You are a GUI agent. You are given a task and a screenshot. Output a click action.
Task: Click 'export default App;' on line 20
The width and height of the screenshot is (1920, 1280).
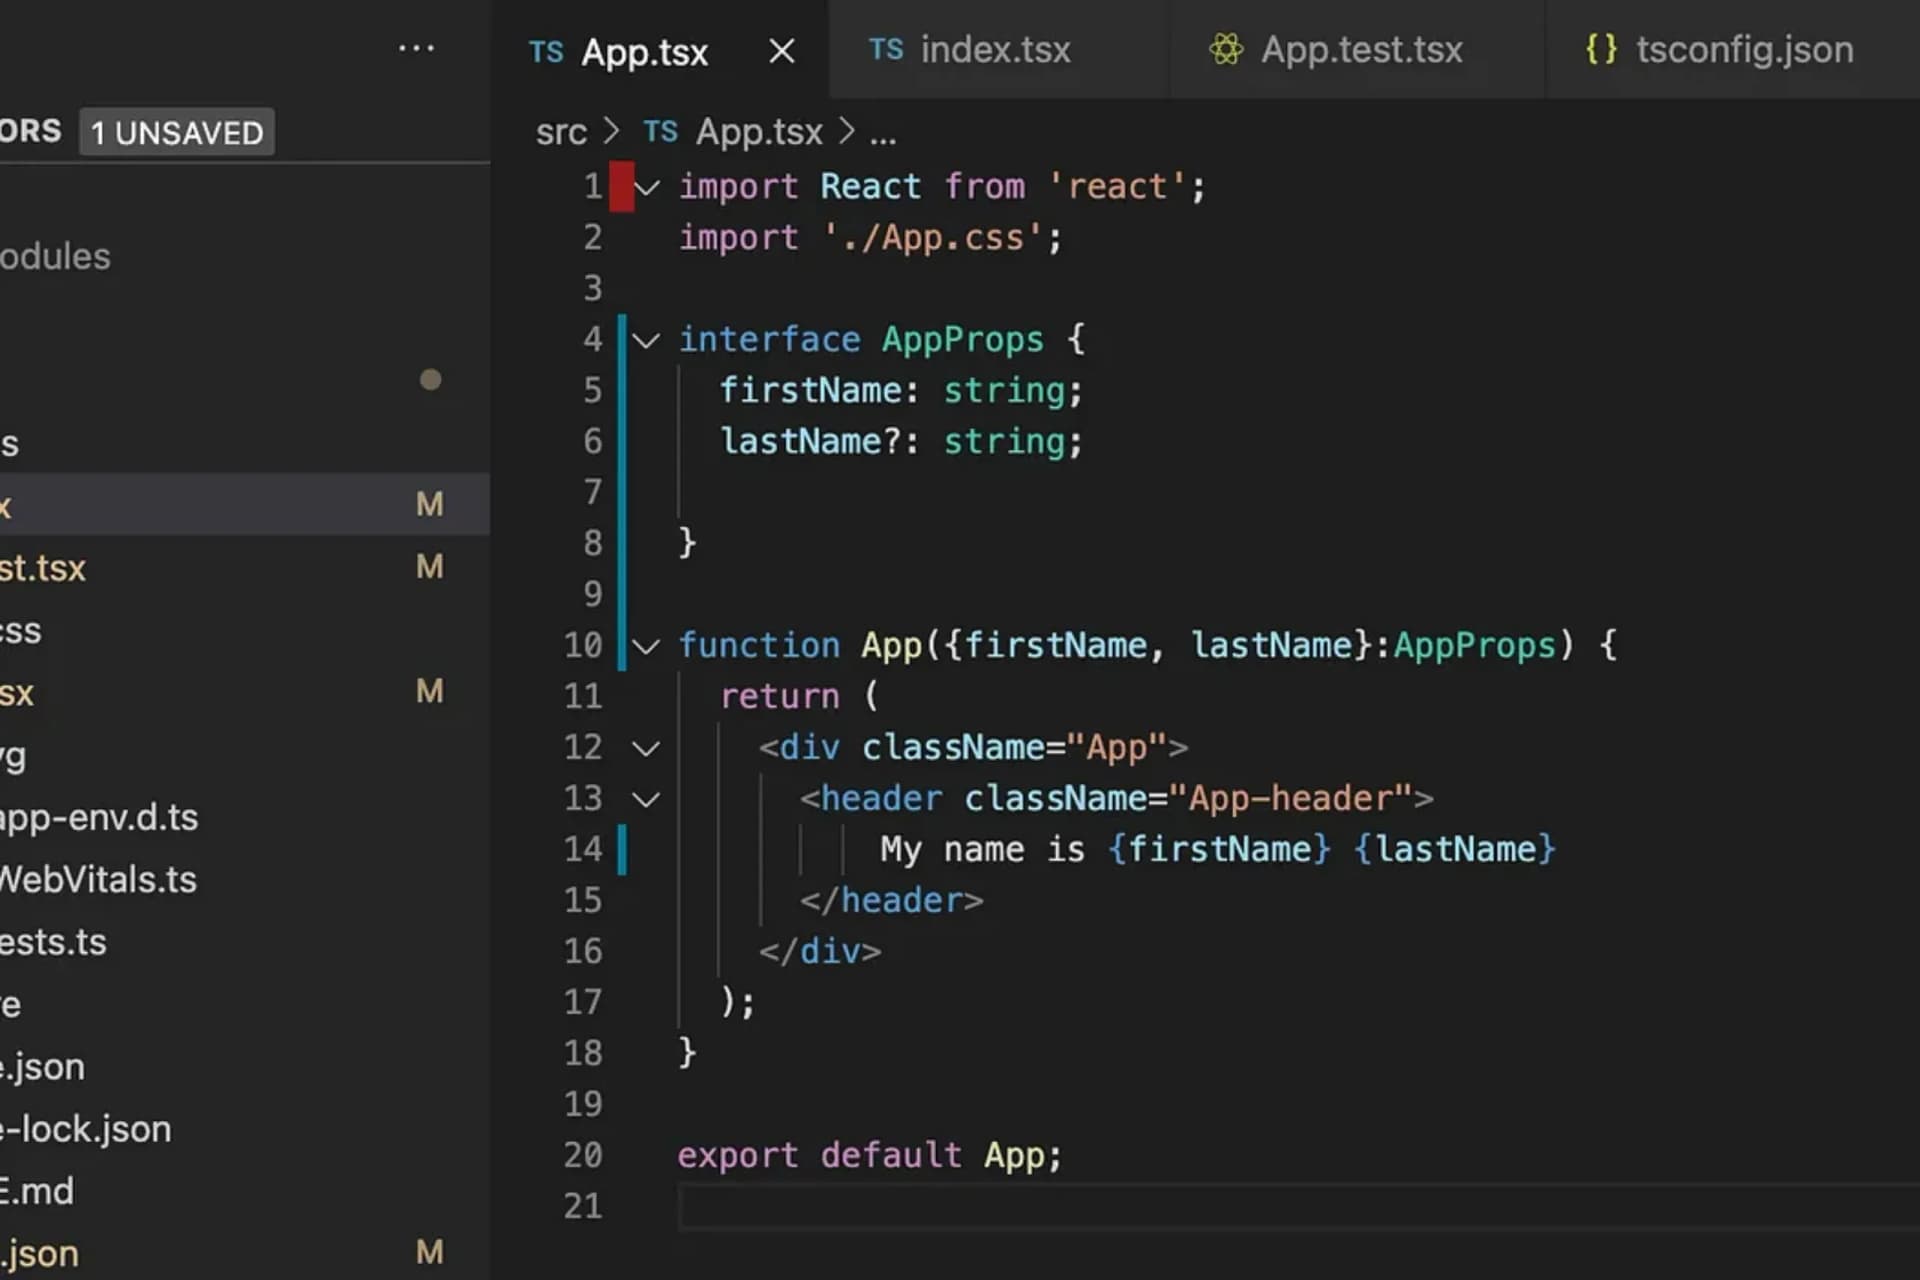click(x=869, y=1155)
